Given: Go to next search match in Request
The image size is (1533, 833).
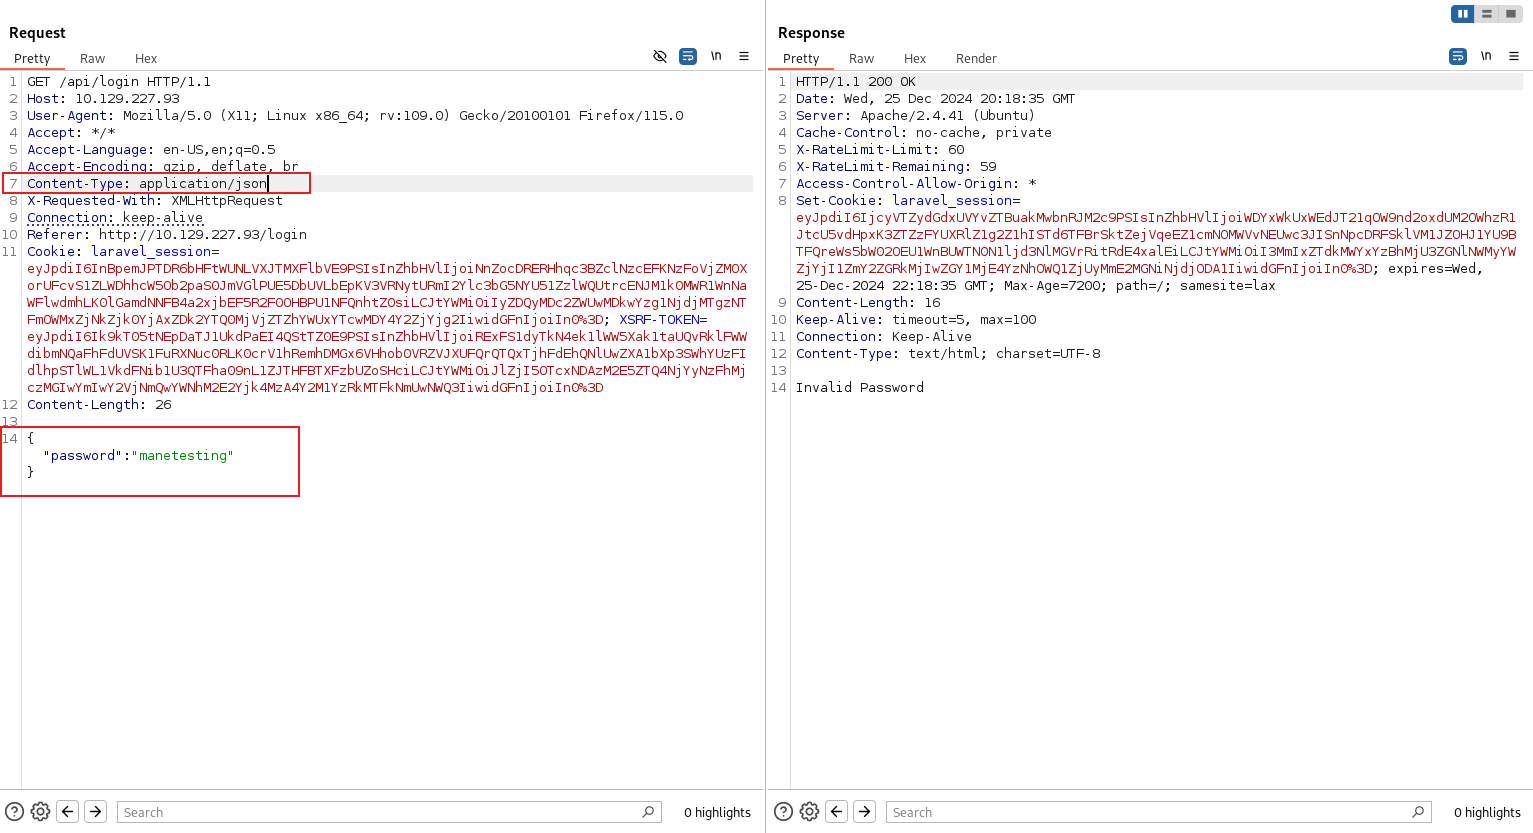Looking at the screenshot, I should (95, 812).
